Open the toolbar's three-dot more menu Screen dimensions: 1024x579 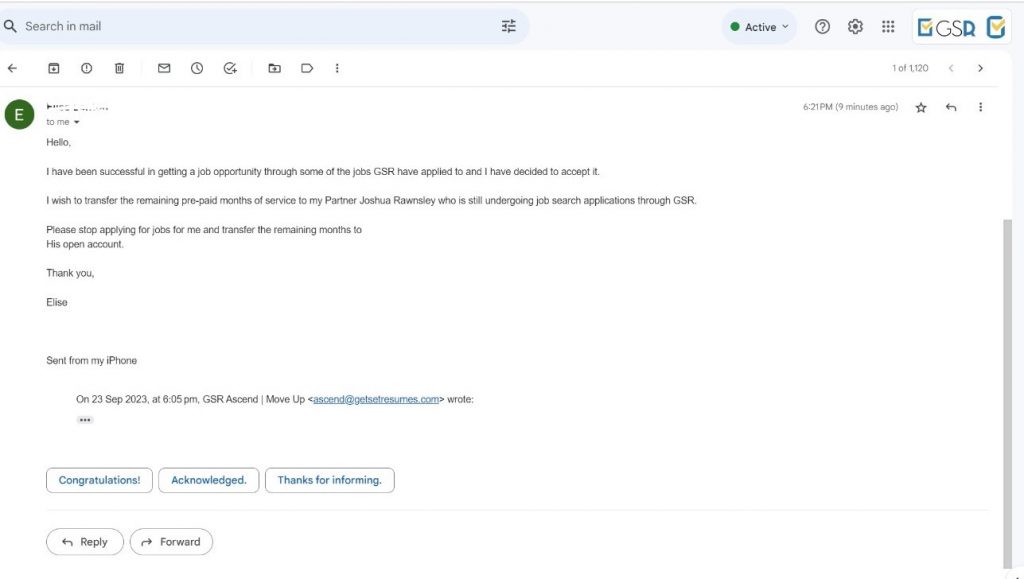337,68
